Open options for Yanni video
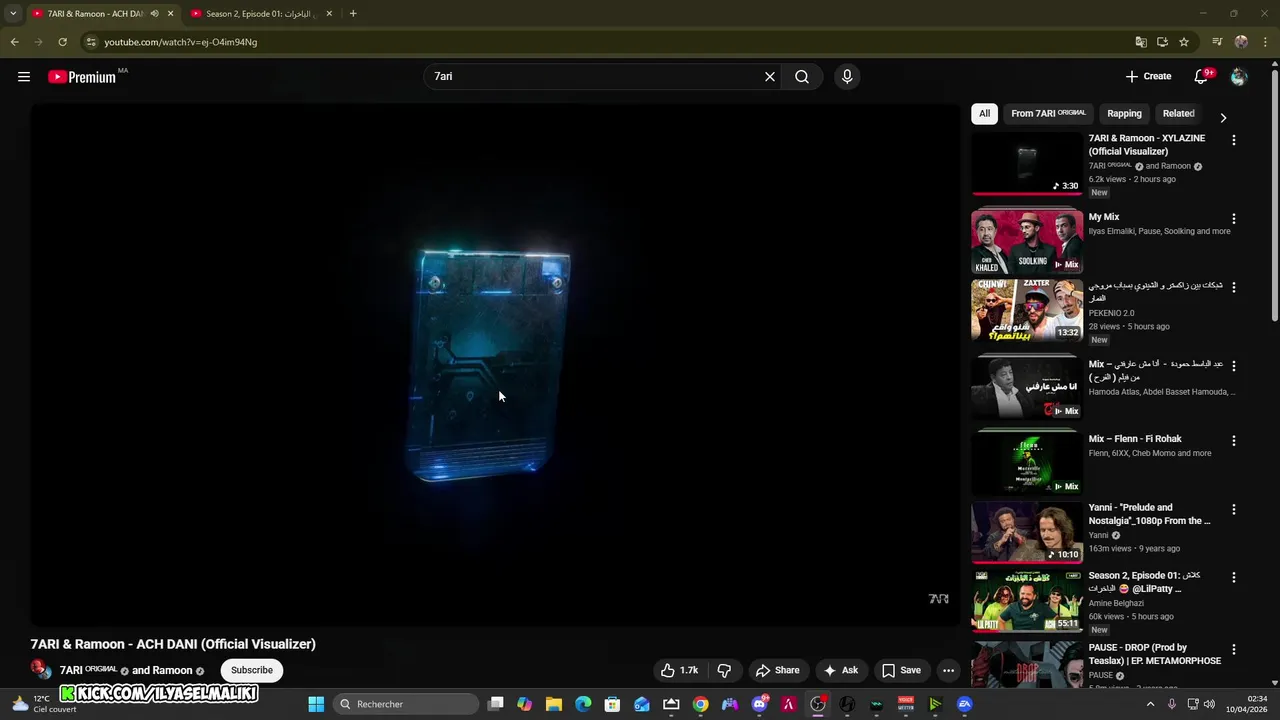This screenshot has height=720, width=1280. coord(1233,509)
